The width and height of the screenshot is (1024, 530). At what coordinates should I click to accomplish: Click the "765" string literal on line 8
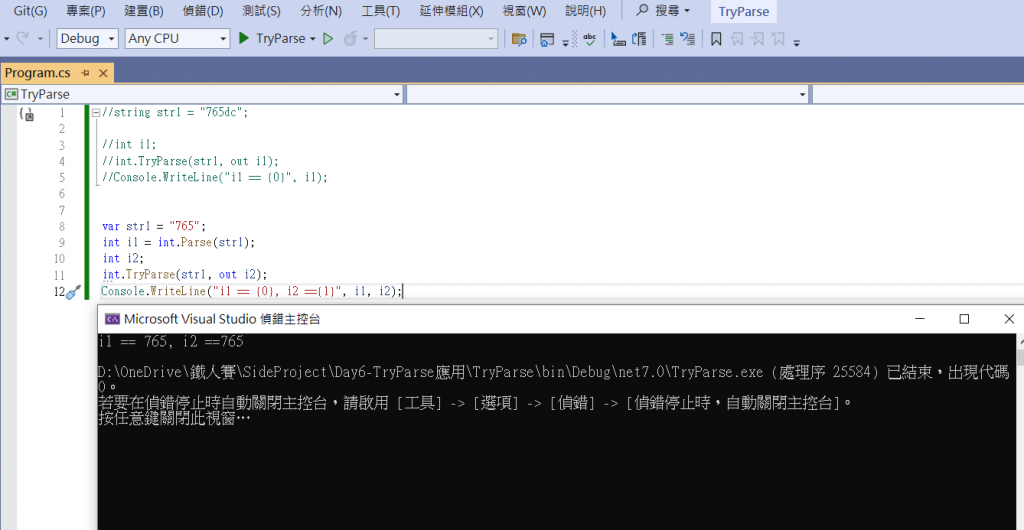point(185,226)
